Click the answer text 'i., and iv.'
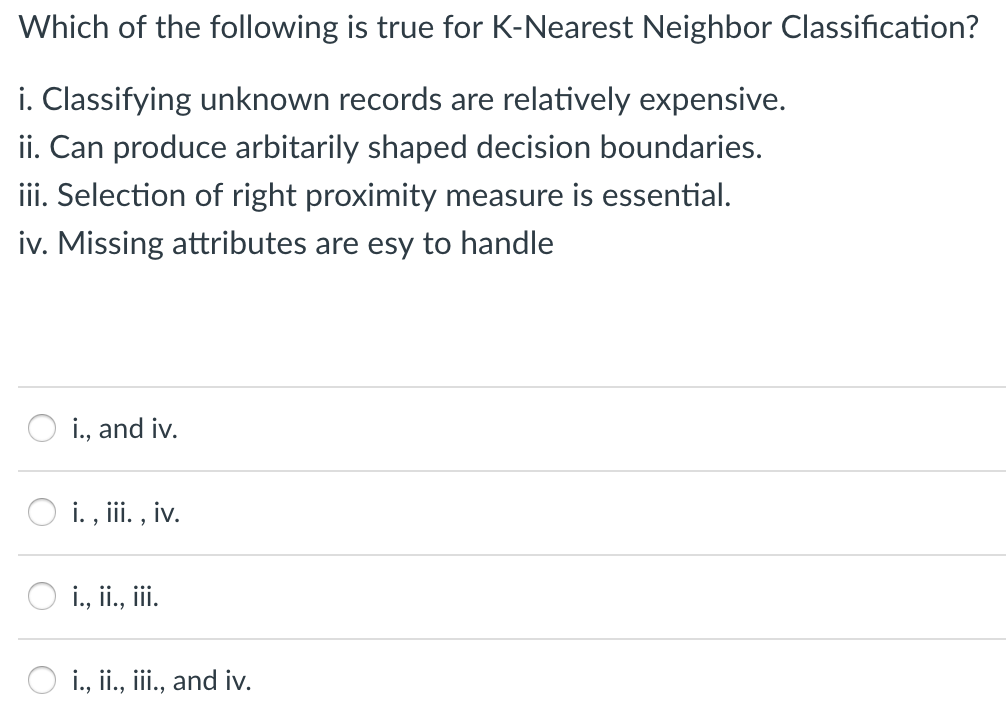This screenshot has width=1006, height=728. (124, 428)
